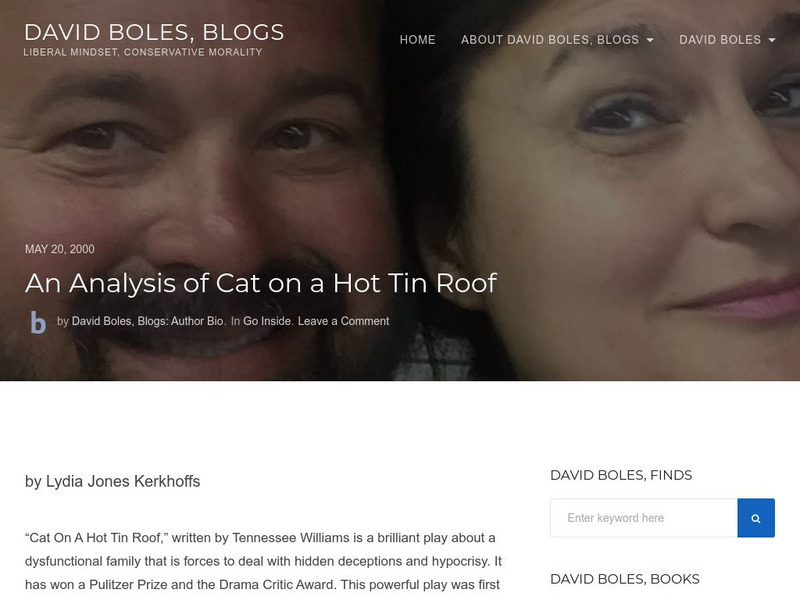Go to the Home menu item

tap(417, 40)
